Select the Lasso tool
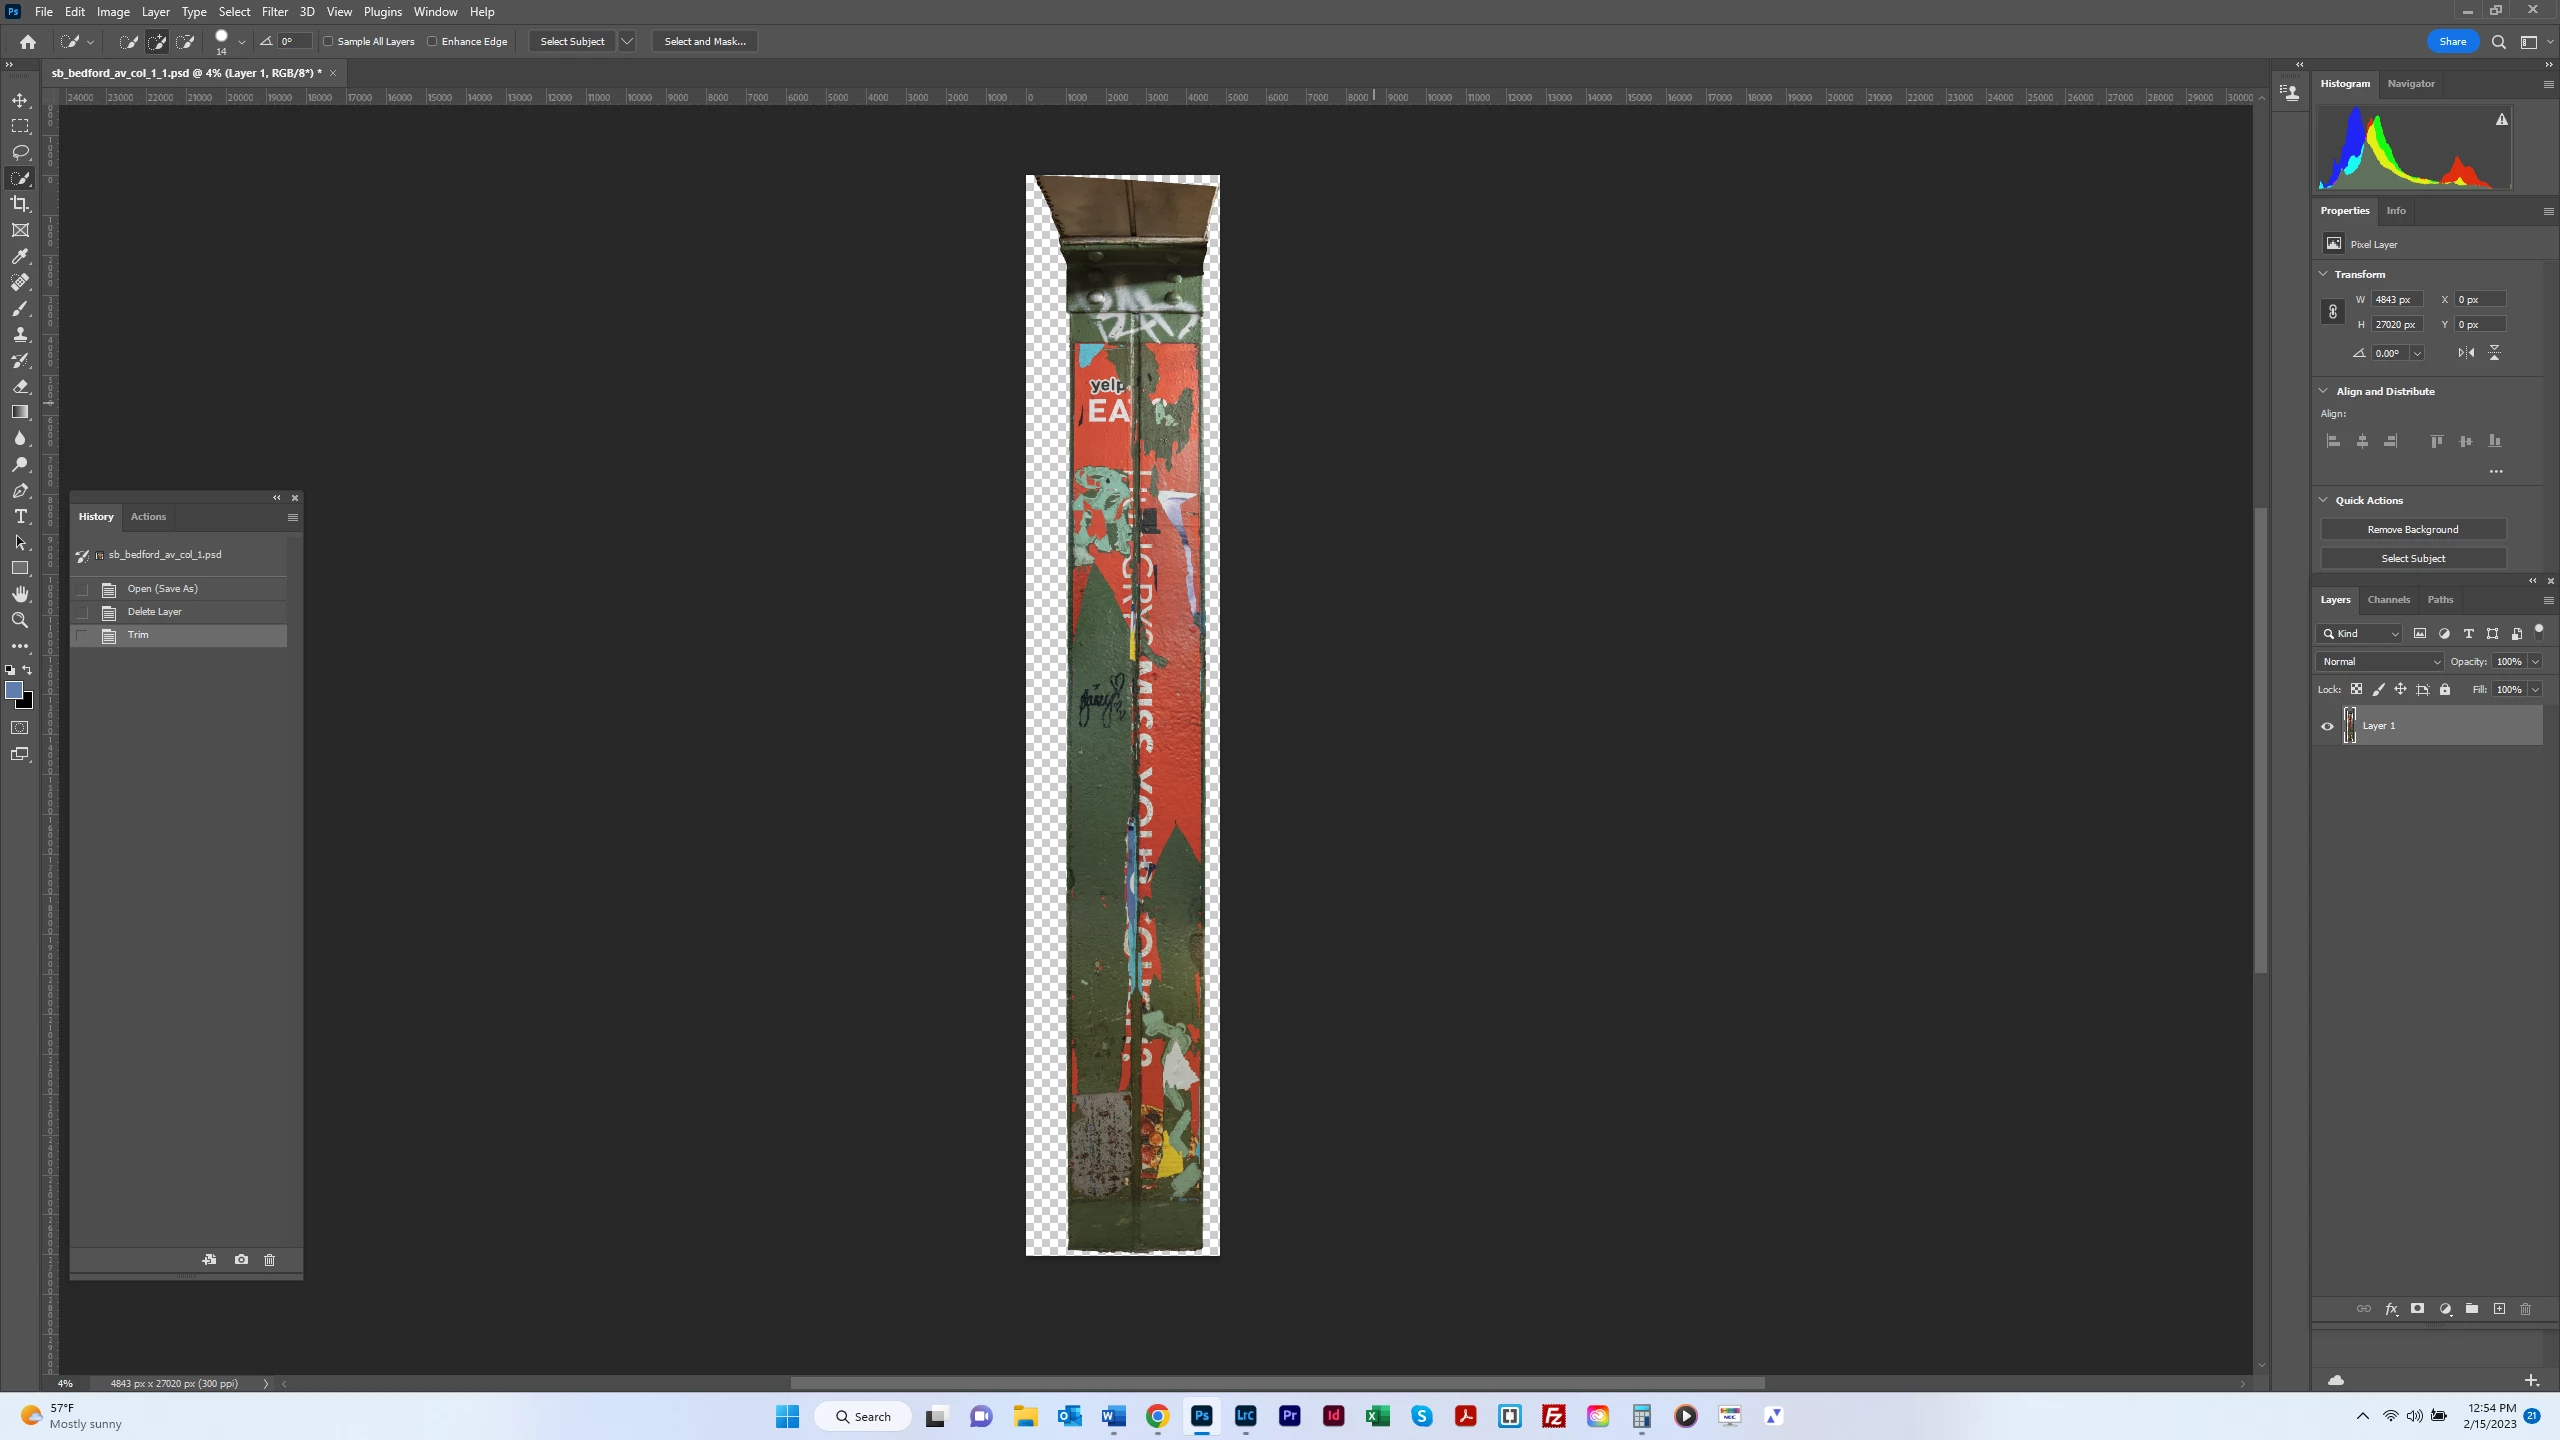This screenshot has width=2560, height=1440. point(20,152)
